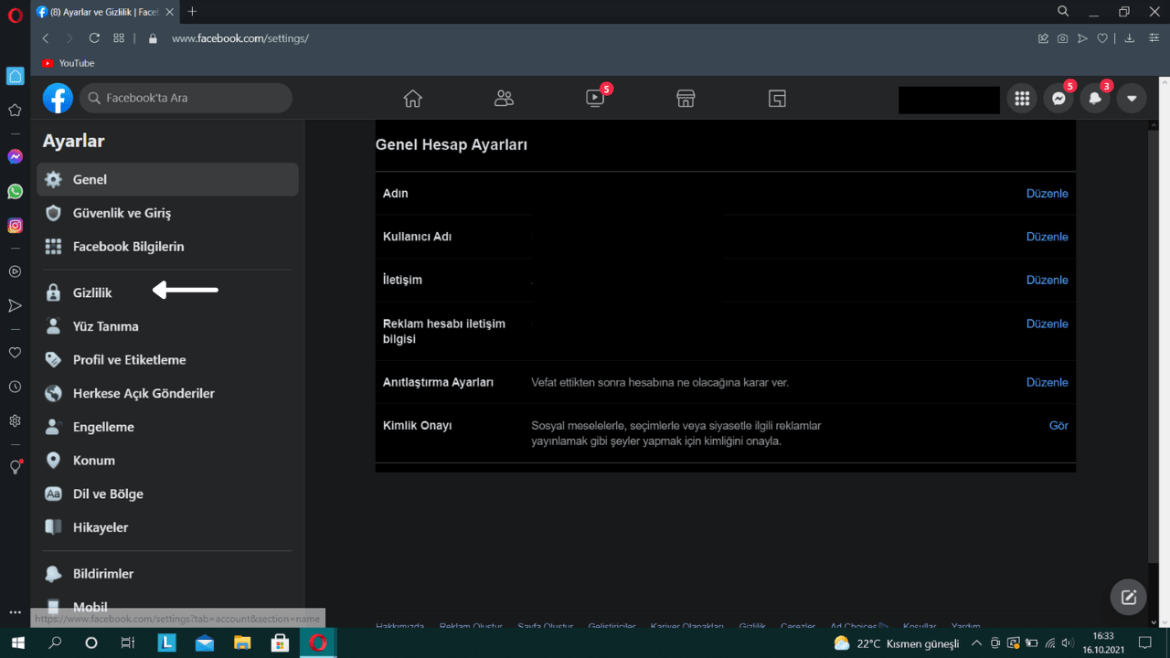
Task: Open the Friends icon in top navigation
Action: [504, 98]
